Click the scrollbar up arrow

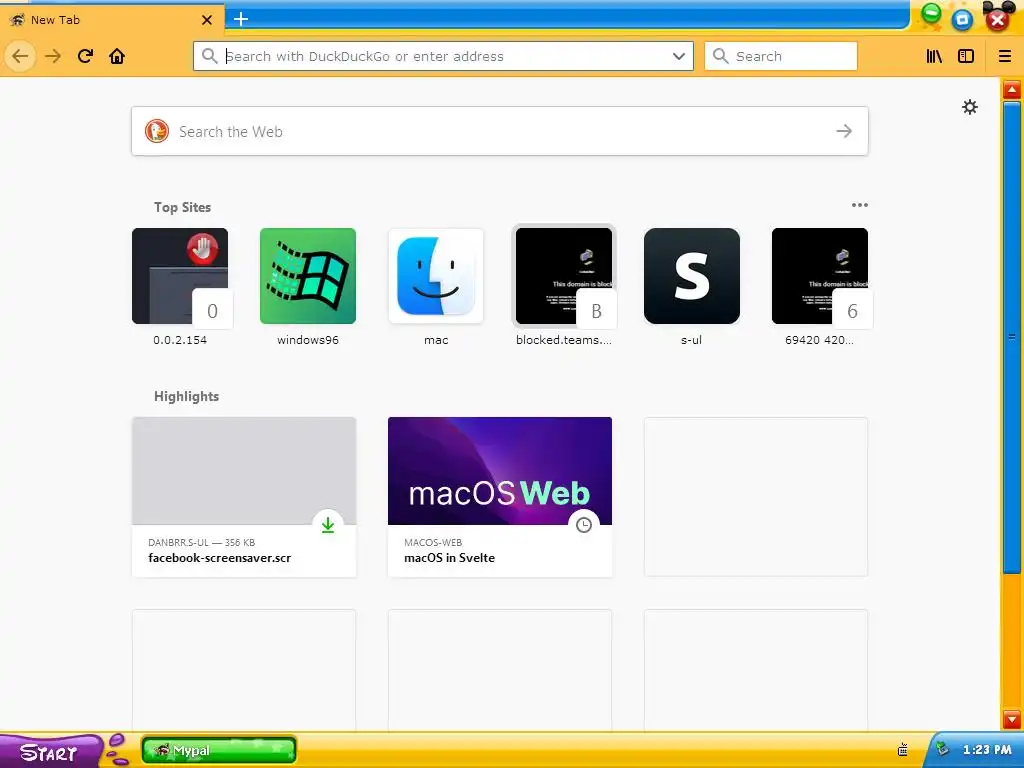(x=1012, y=89)
